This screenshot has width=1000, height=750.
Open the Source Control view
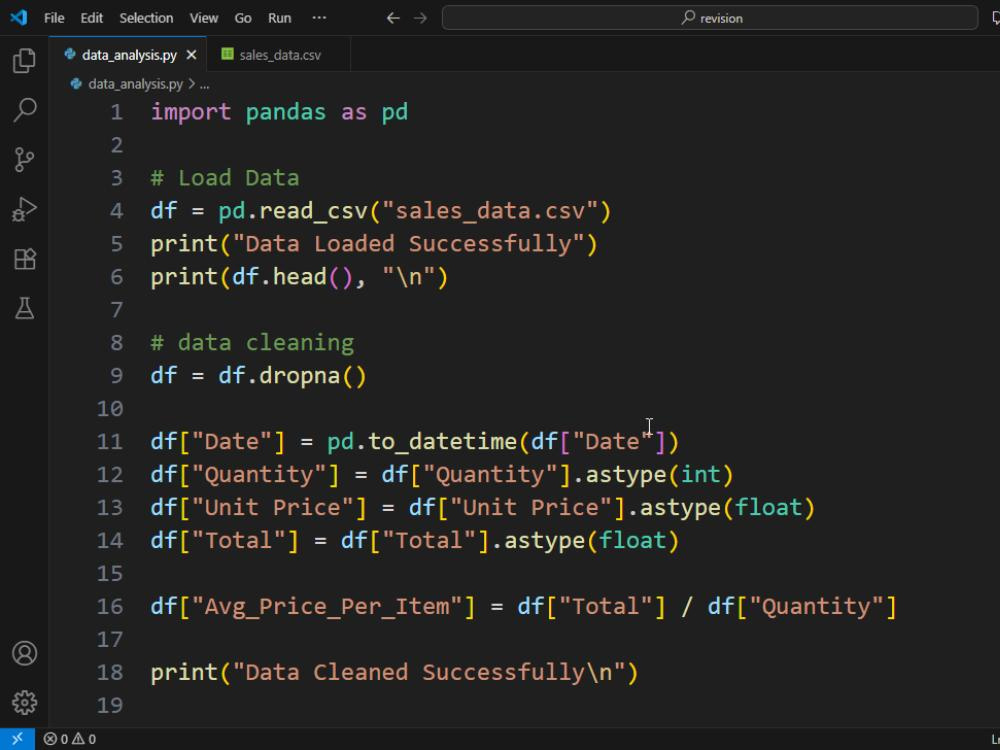coord(24,159)
